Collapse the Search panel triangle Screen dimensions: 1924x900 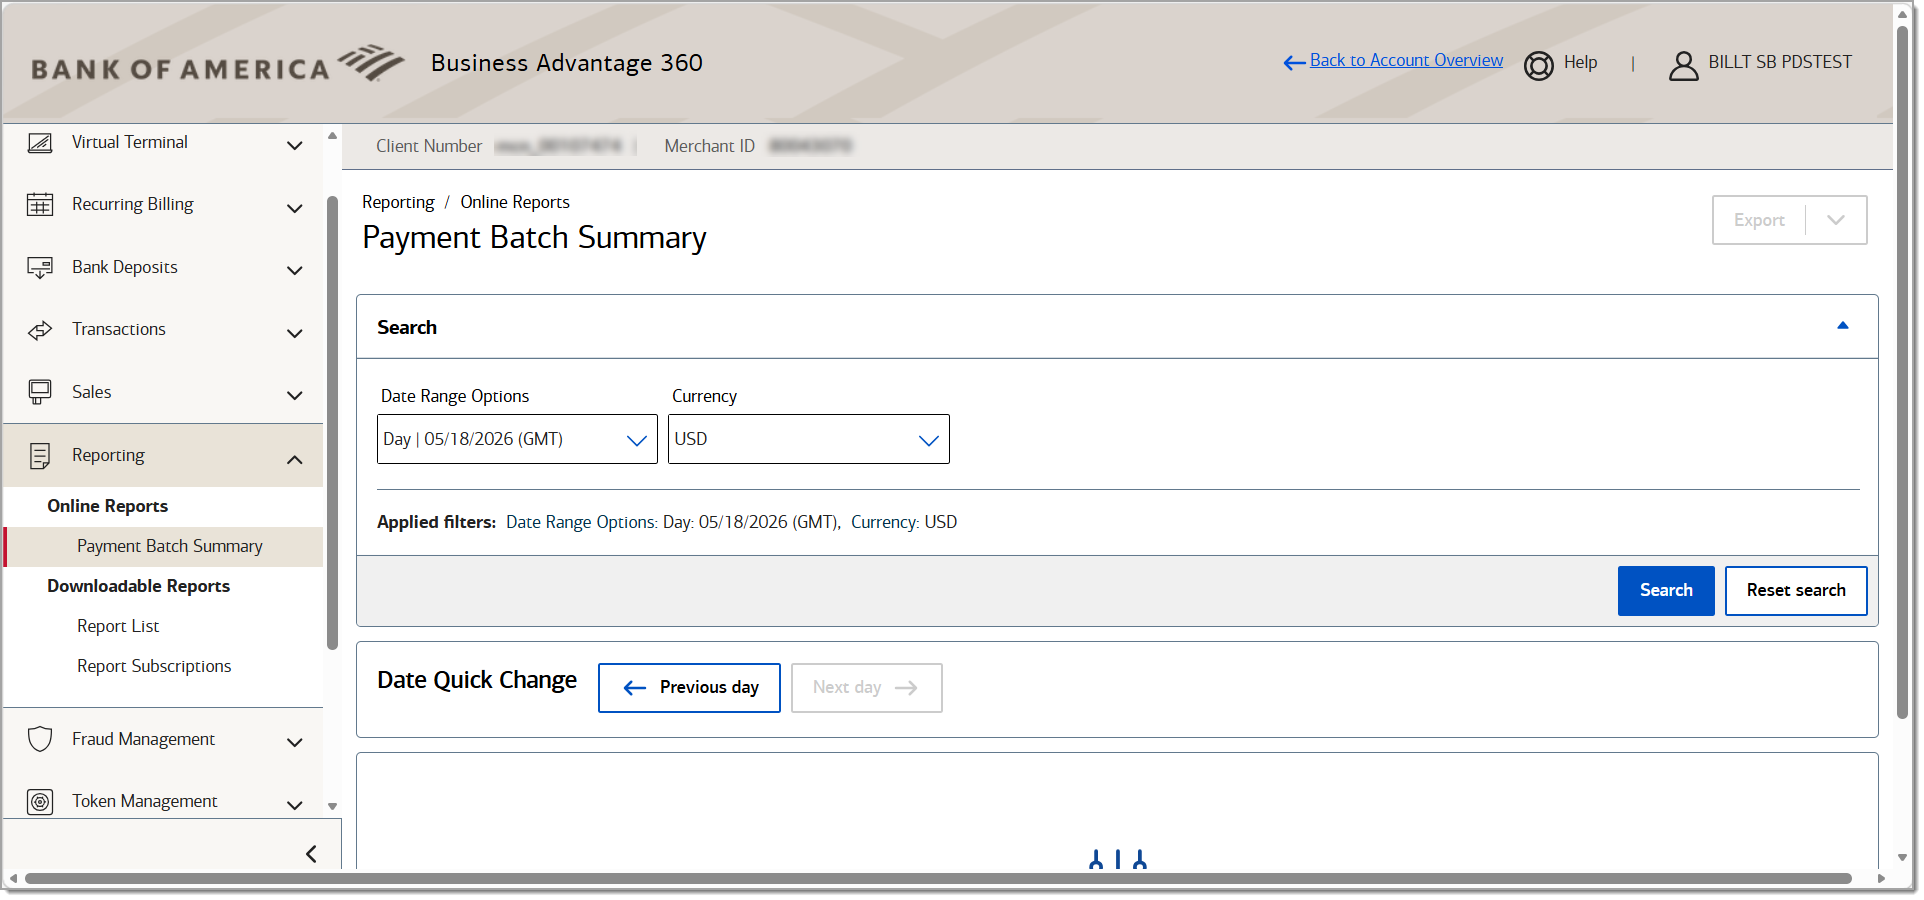click(1843, 326)
